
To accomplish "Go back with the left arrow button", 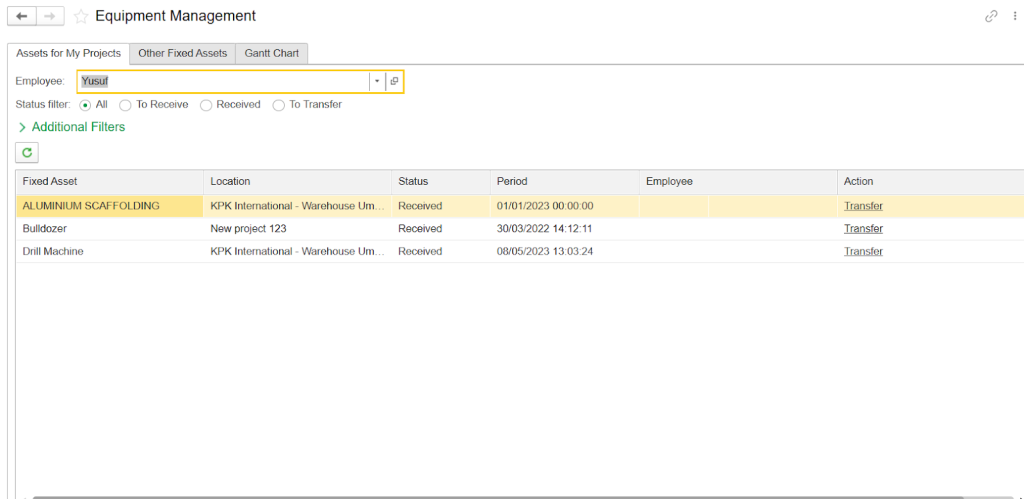I will [22, 16].
